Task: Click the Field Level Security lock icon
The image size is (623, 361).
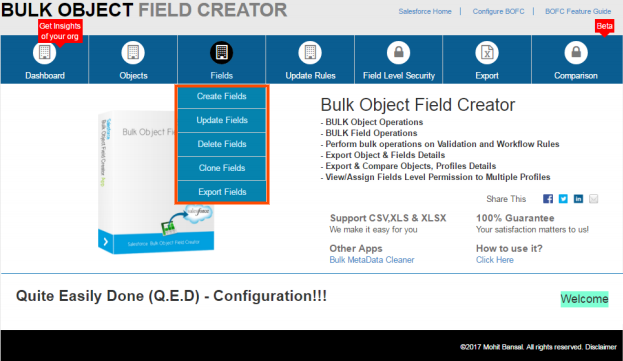Action: (399, 52)
